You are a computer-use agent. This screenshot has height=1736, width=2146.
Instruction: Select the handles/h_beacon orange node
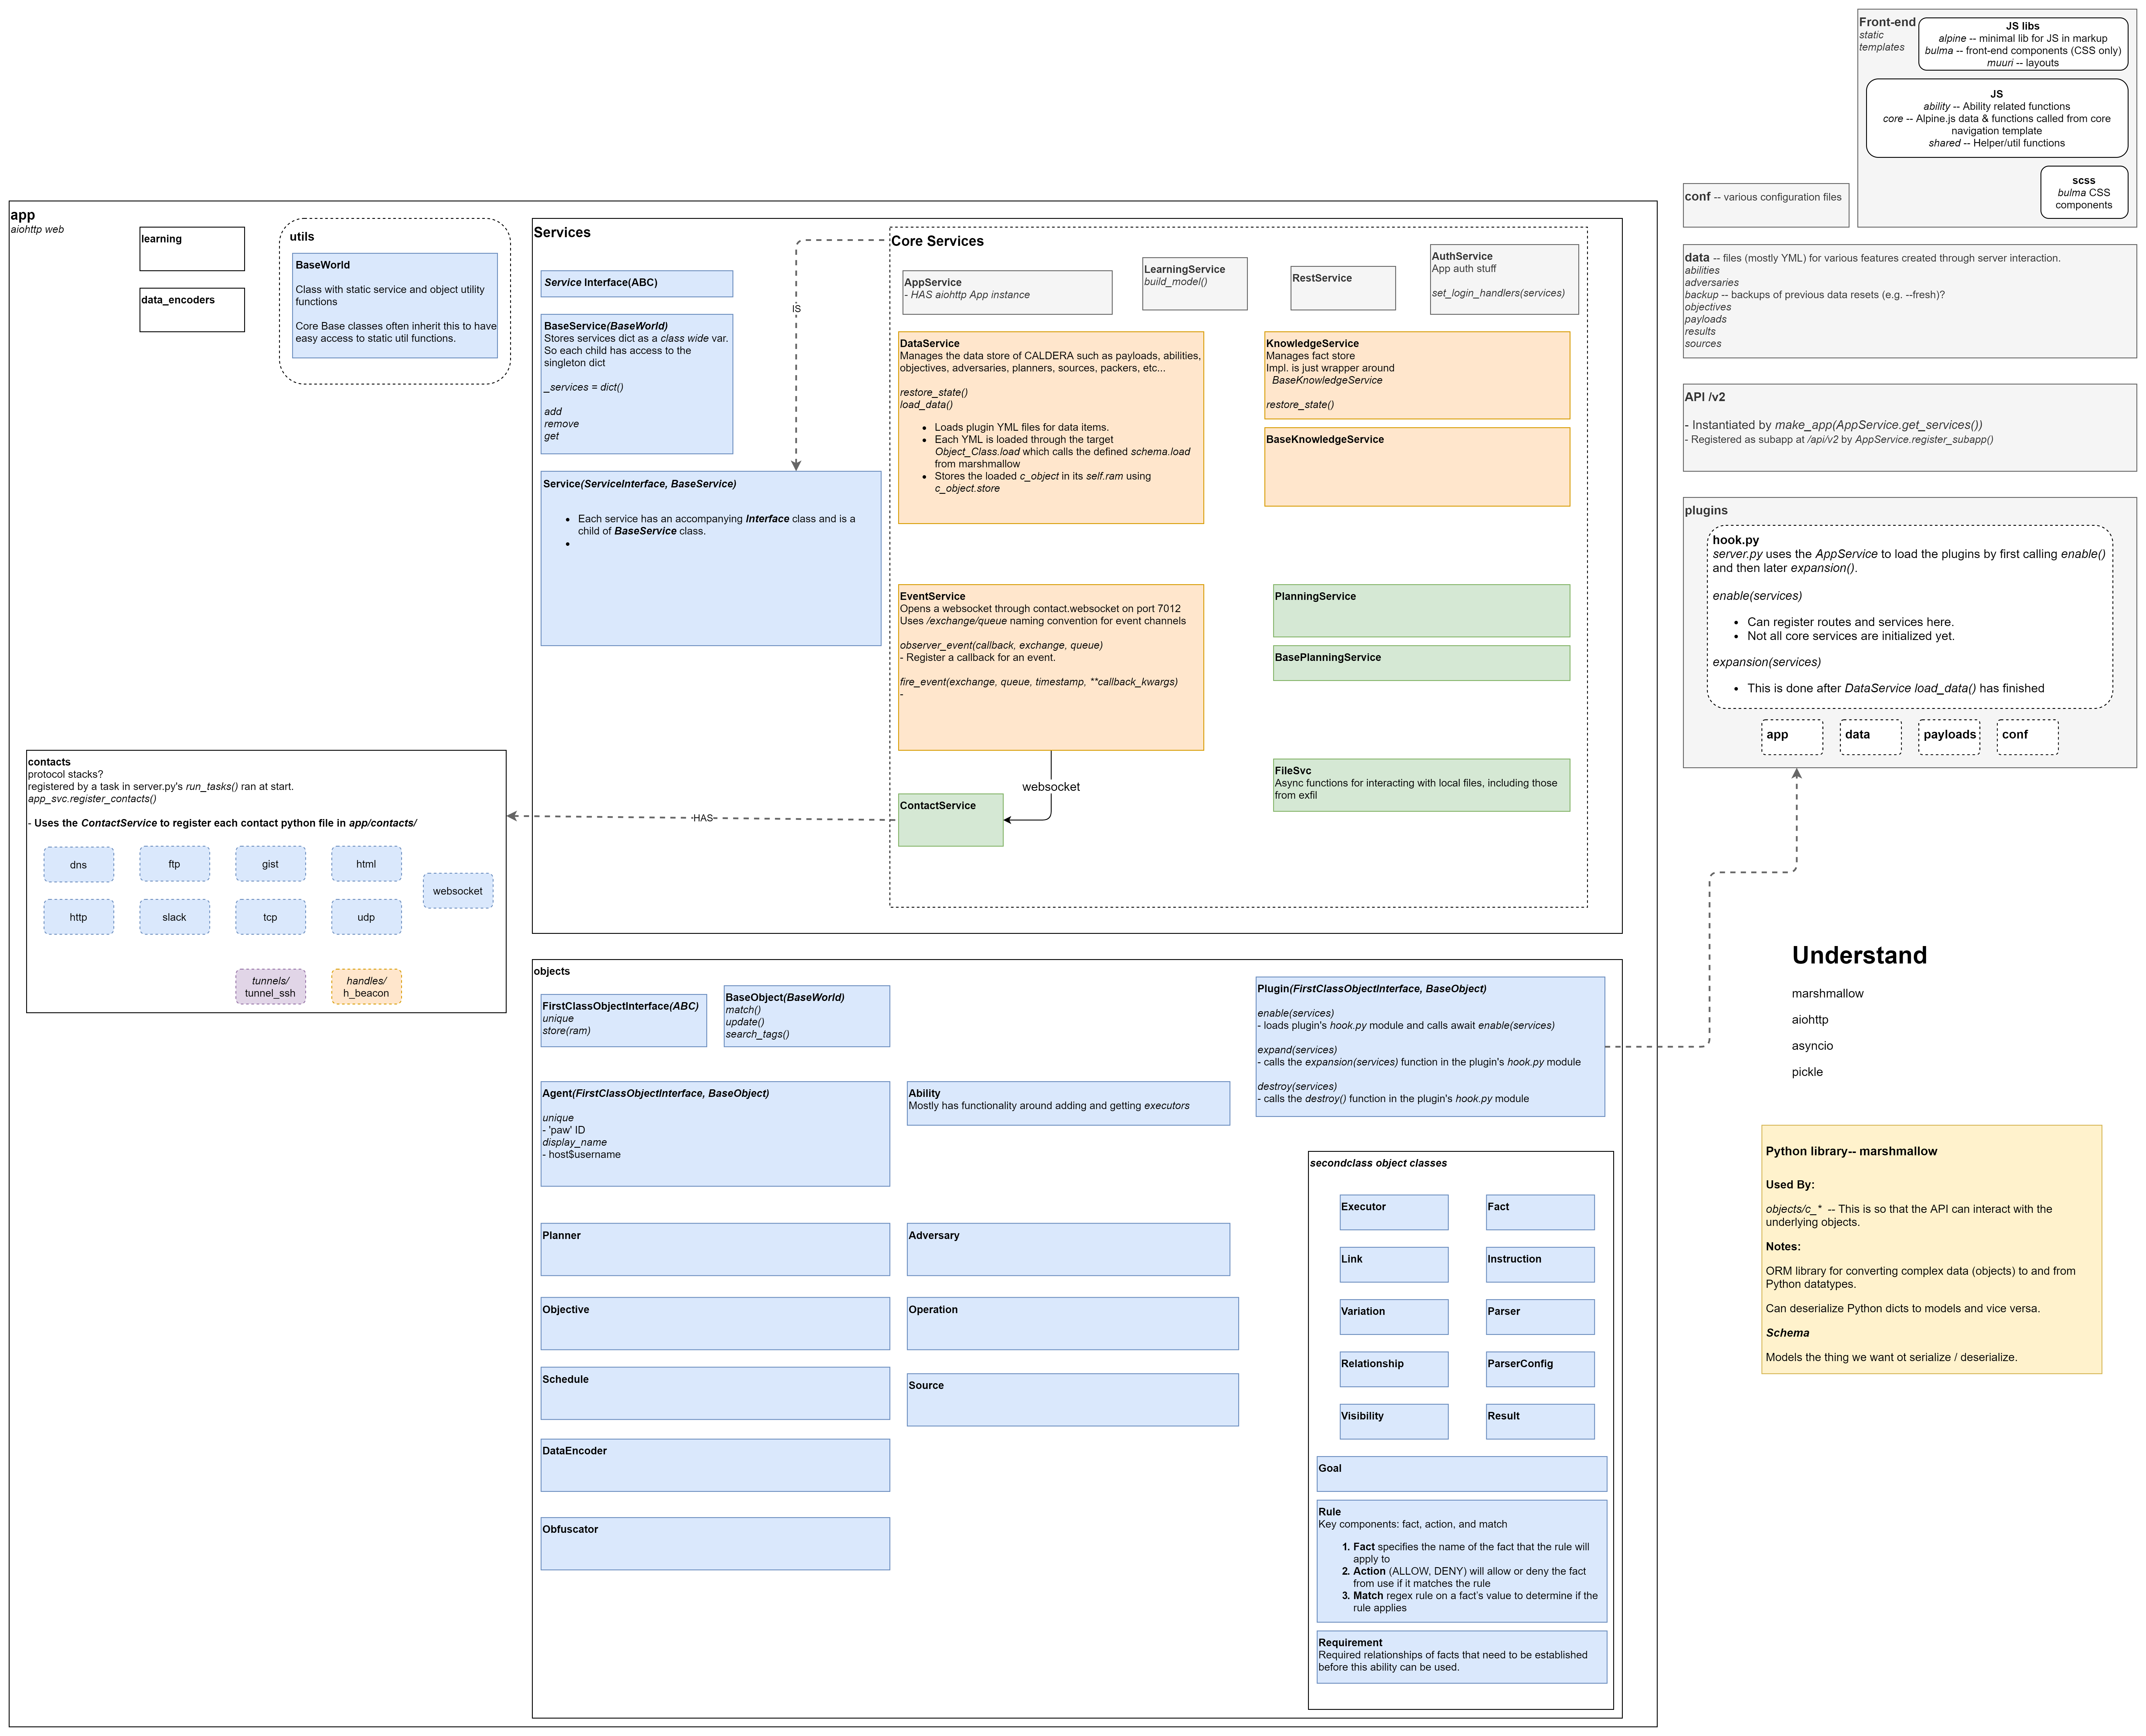point(366,987)
